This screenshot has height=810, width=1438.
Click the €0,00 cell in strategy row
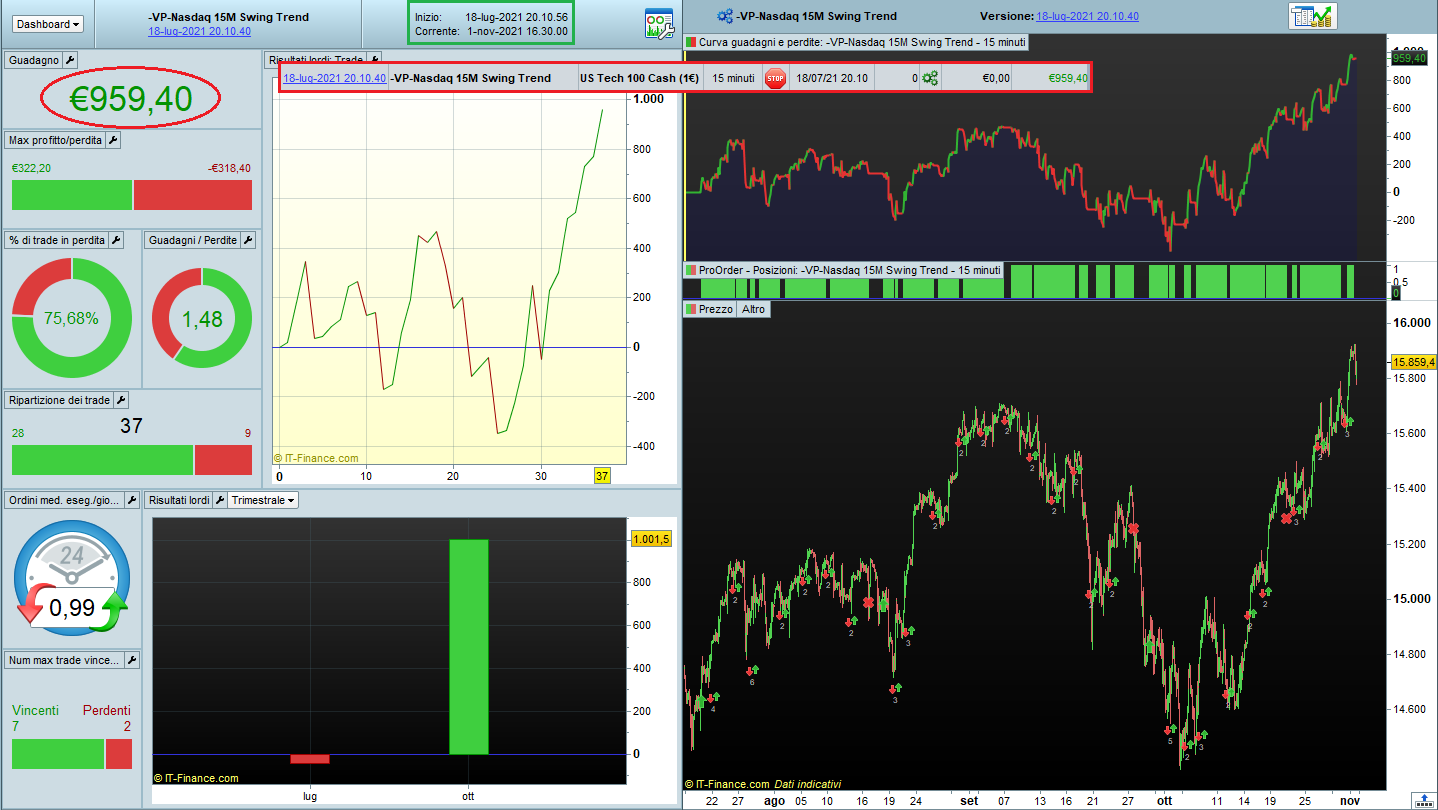[976, 78]
